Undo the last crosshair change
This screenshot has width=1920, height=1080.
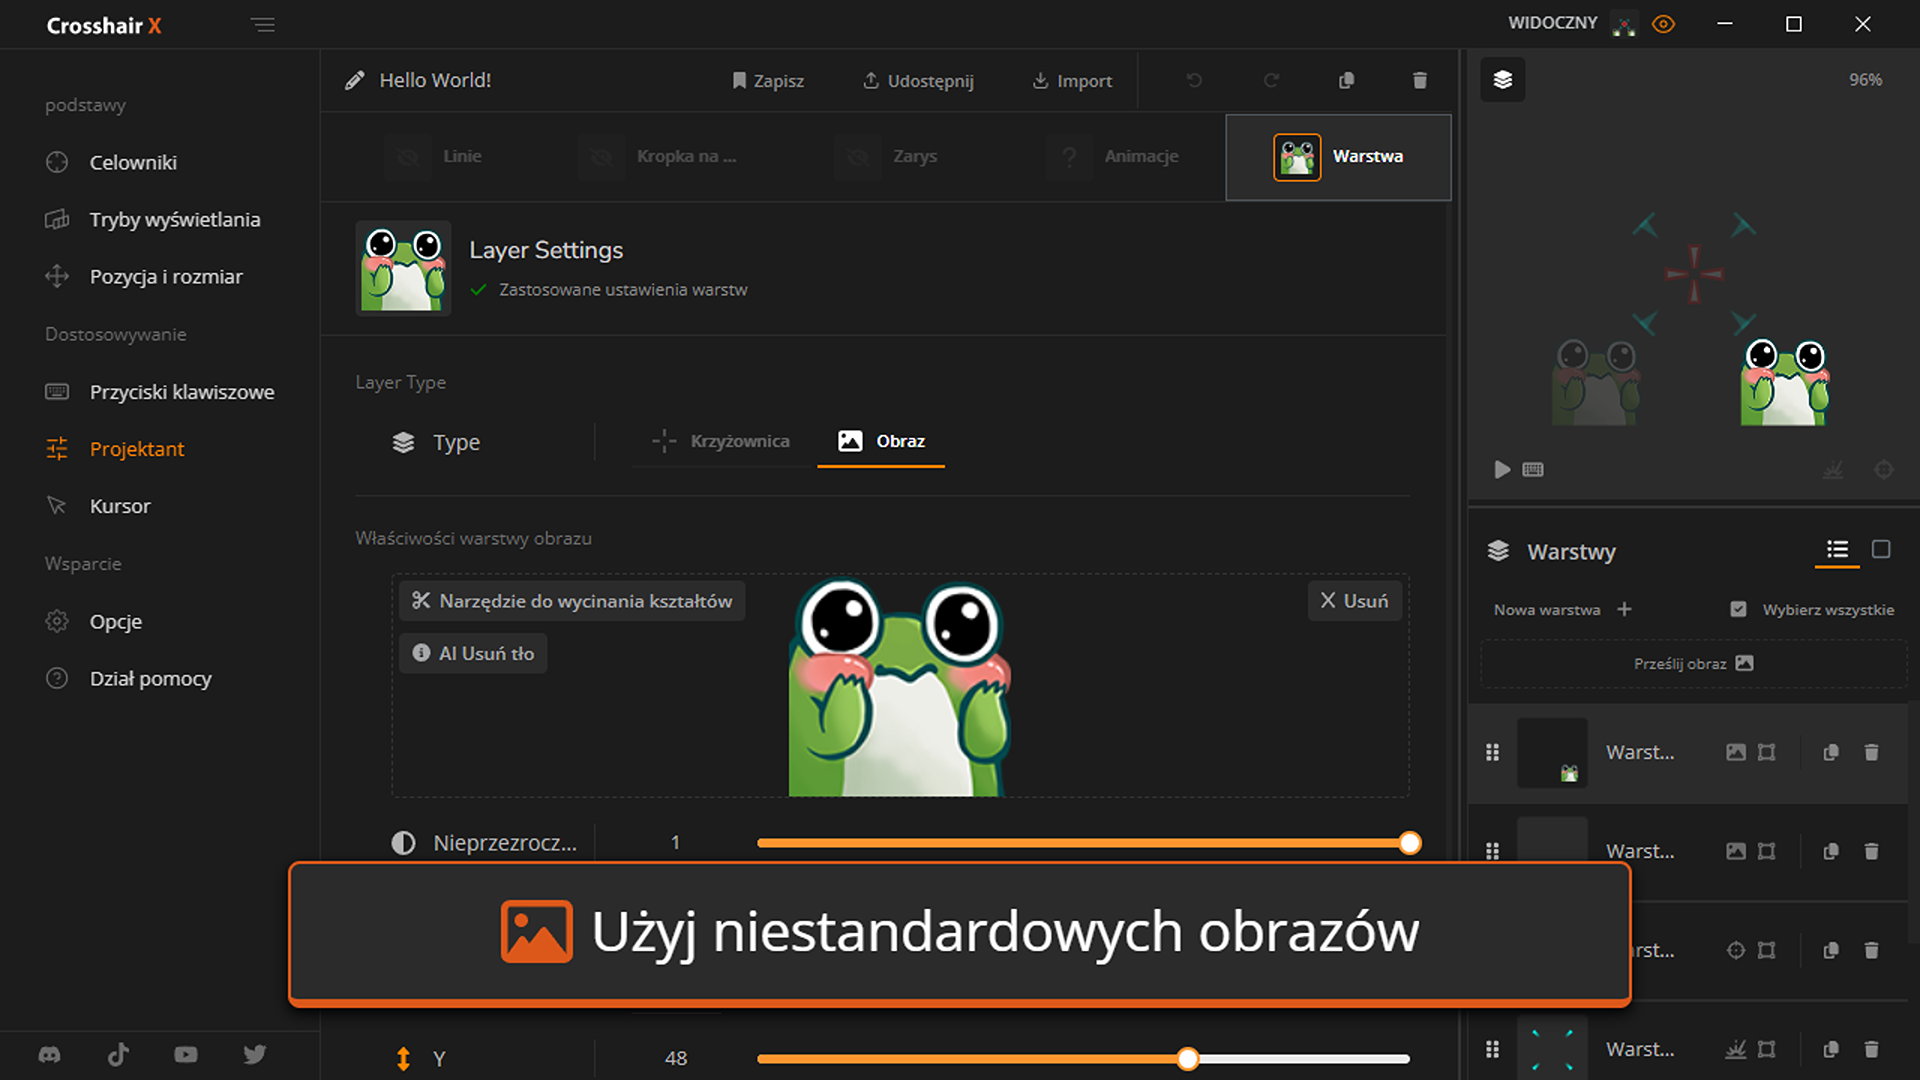coord(1194,80)
